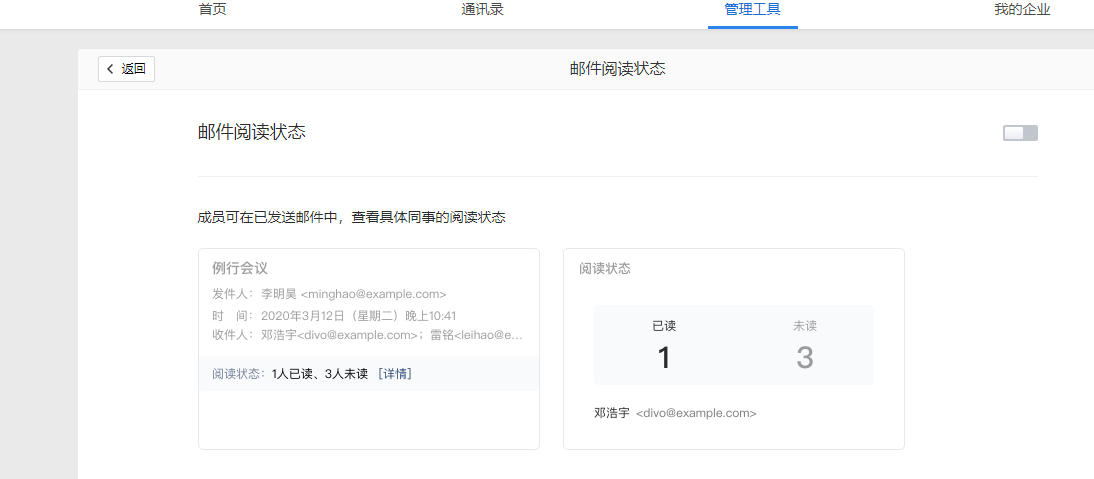This screenshot has width=1094, height=479.
Task: Click the 收件人 recipients line
Action: coord(367,335)
